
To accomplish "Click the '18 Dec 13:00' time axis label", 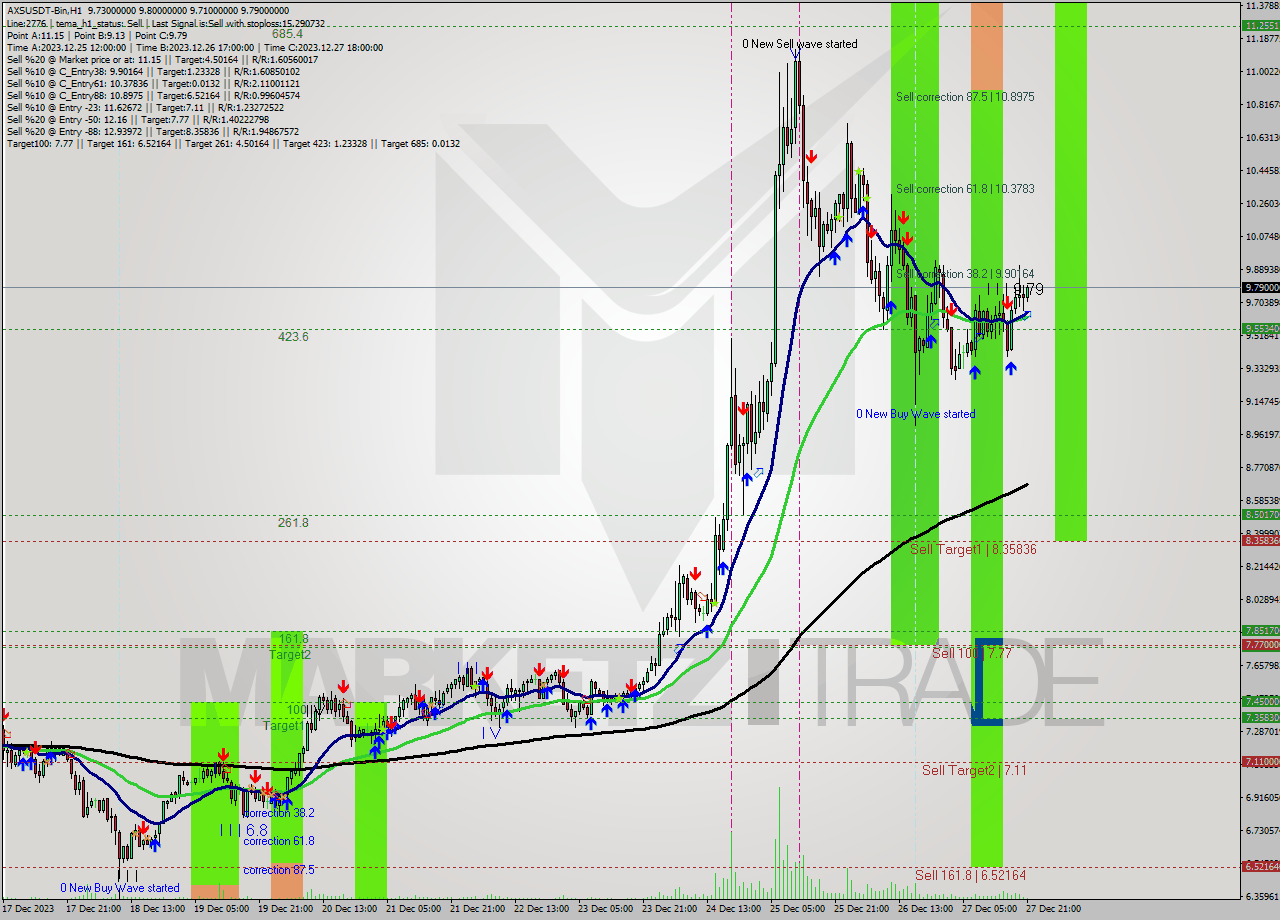I will point(159,910).
